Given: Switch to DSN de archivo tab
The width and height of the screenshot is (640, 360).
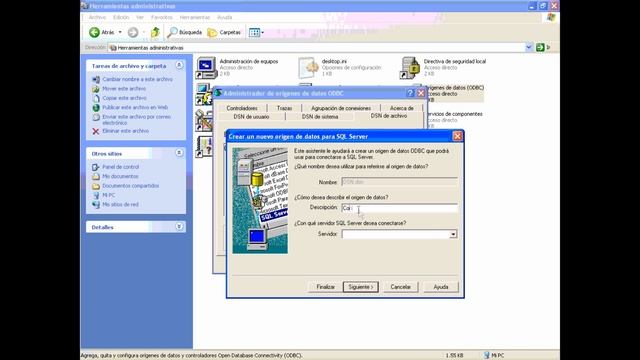Looking at the screenshot, I should coord(389,116).
